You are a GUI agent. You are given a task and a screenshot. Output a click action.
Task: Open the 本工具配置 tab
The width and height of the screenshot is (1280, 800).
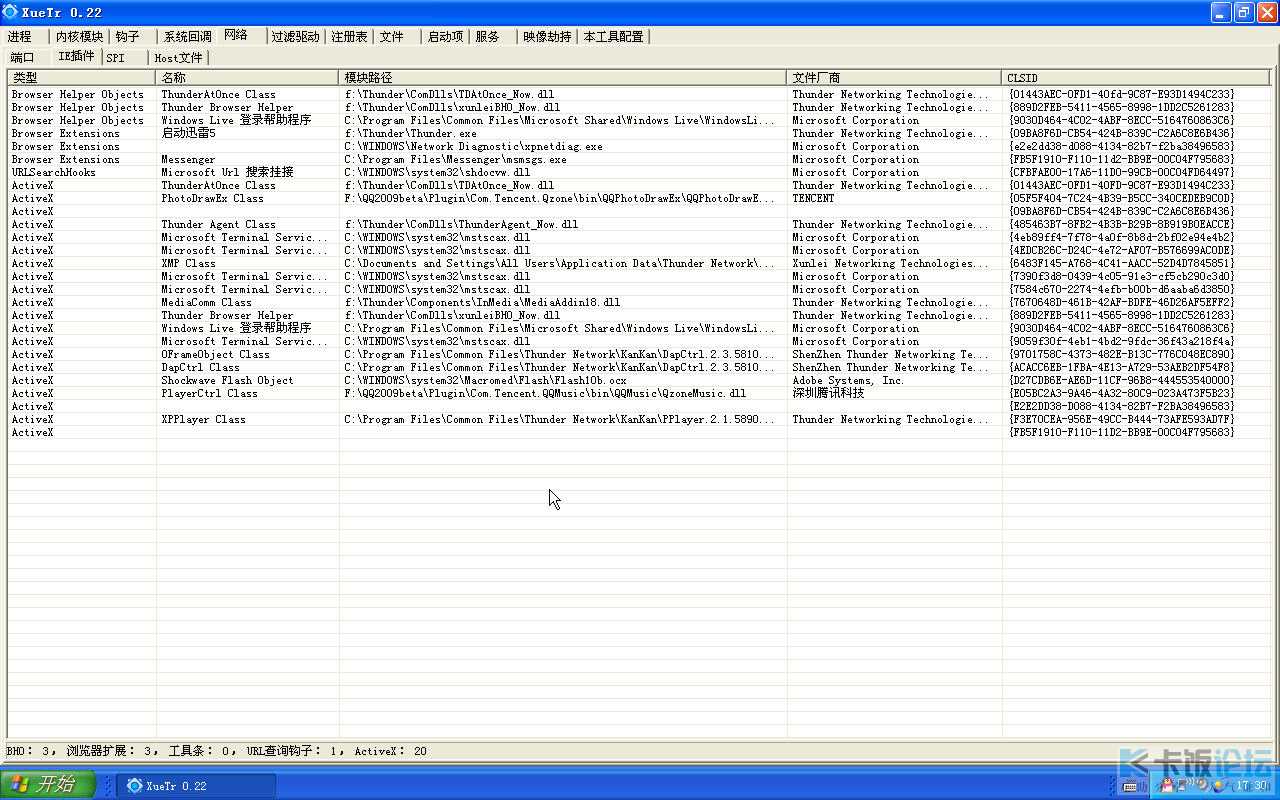coord(613,36)
